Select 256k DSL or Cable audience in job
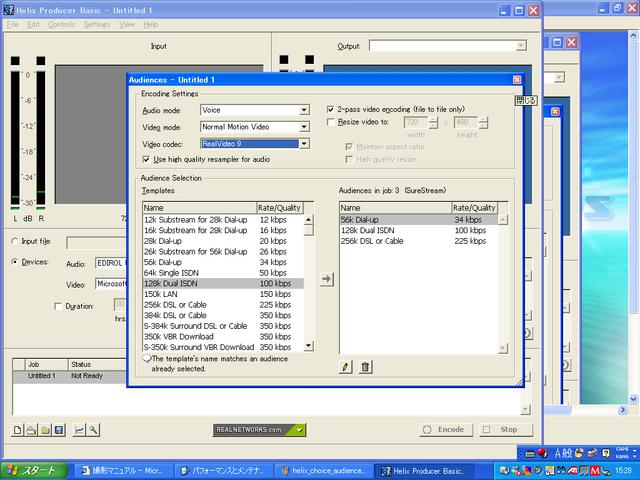Image resolution: width=640 pixels, height=480 pixels. click(418, 241)
